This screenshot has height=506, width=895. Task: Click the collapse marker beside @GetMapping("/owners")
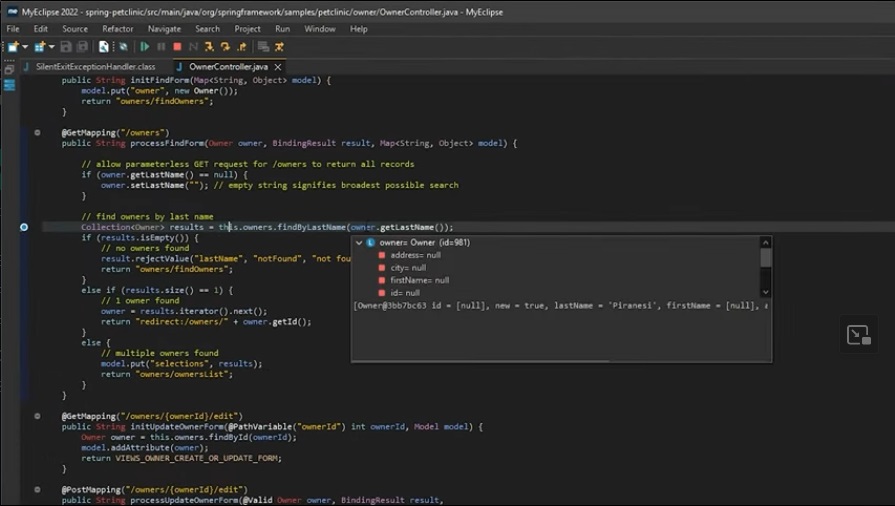(37, 132)
